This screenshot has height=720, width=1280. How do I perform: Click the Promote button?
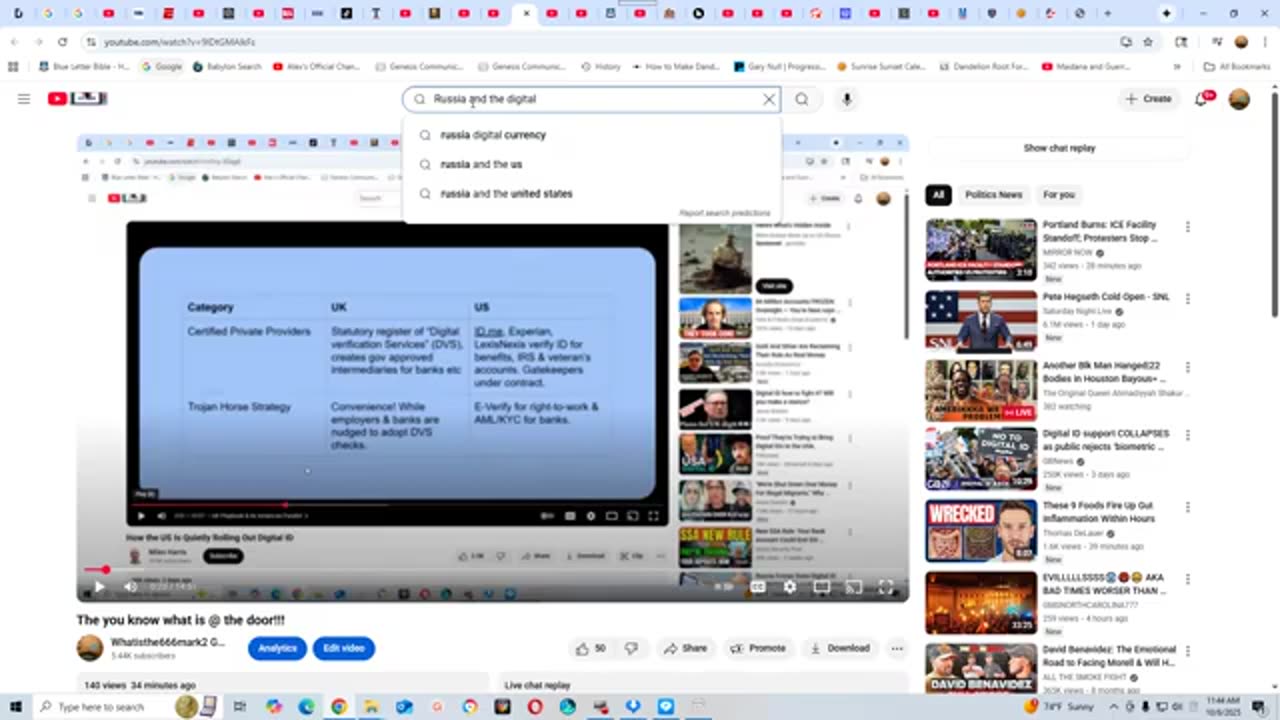tap(758, 648)
